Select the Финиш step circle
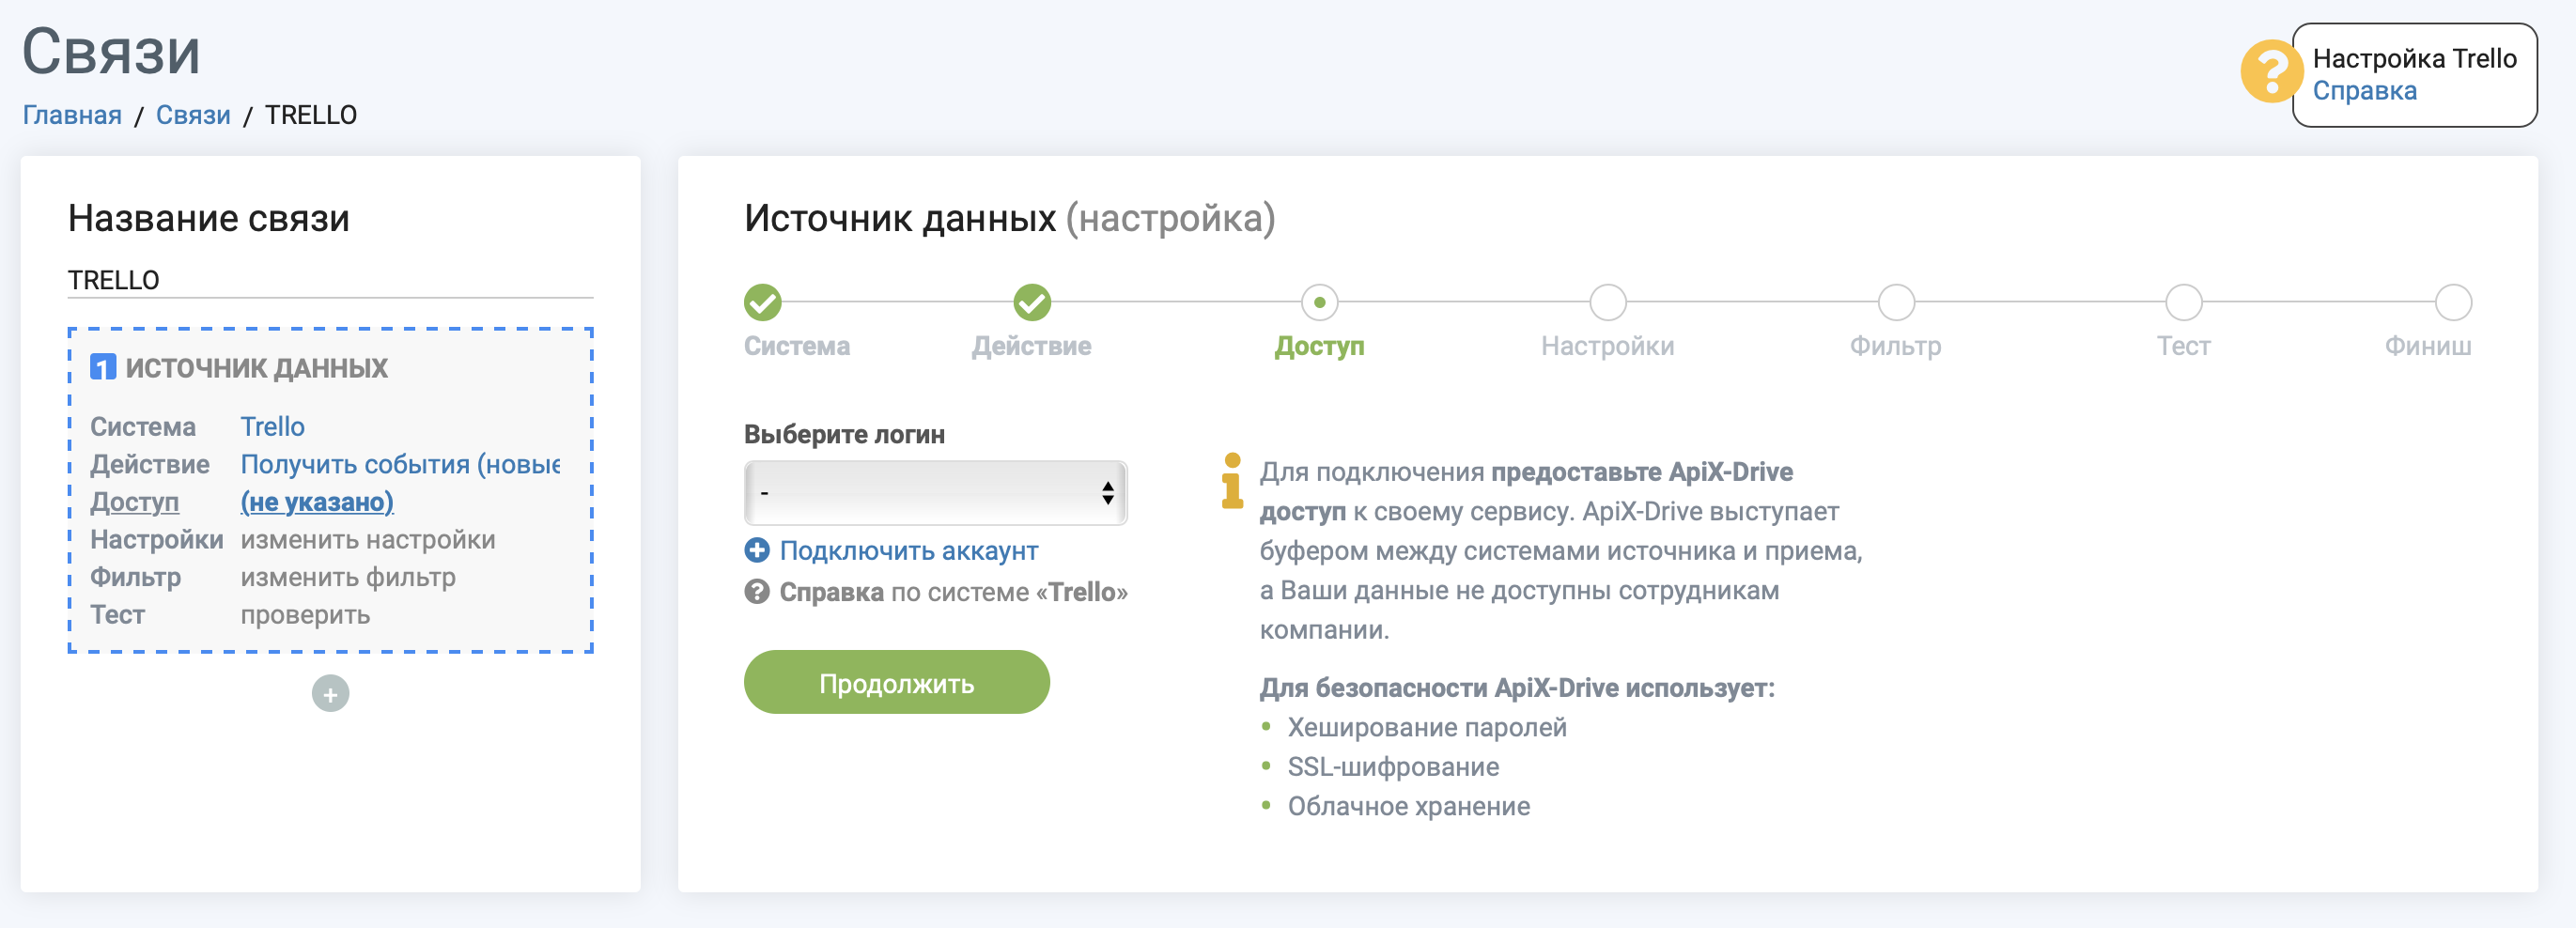Image resolution: width=2576 pixels, height=928 pixels. (2453, 302)
